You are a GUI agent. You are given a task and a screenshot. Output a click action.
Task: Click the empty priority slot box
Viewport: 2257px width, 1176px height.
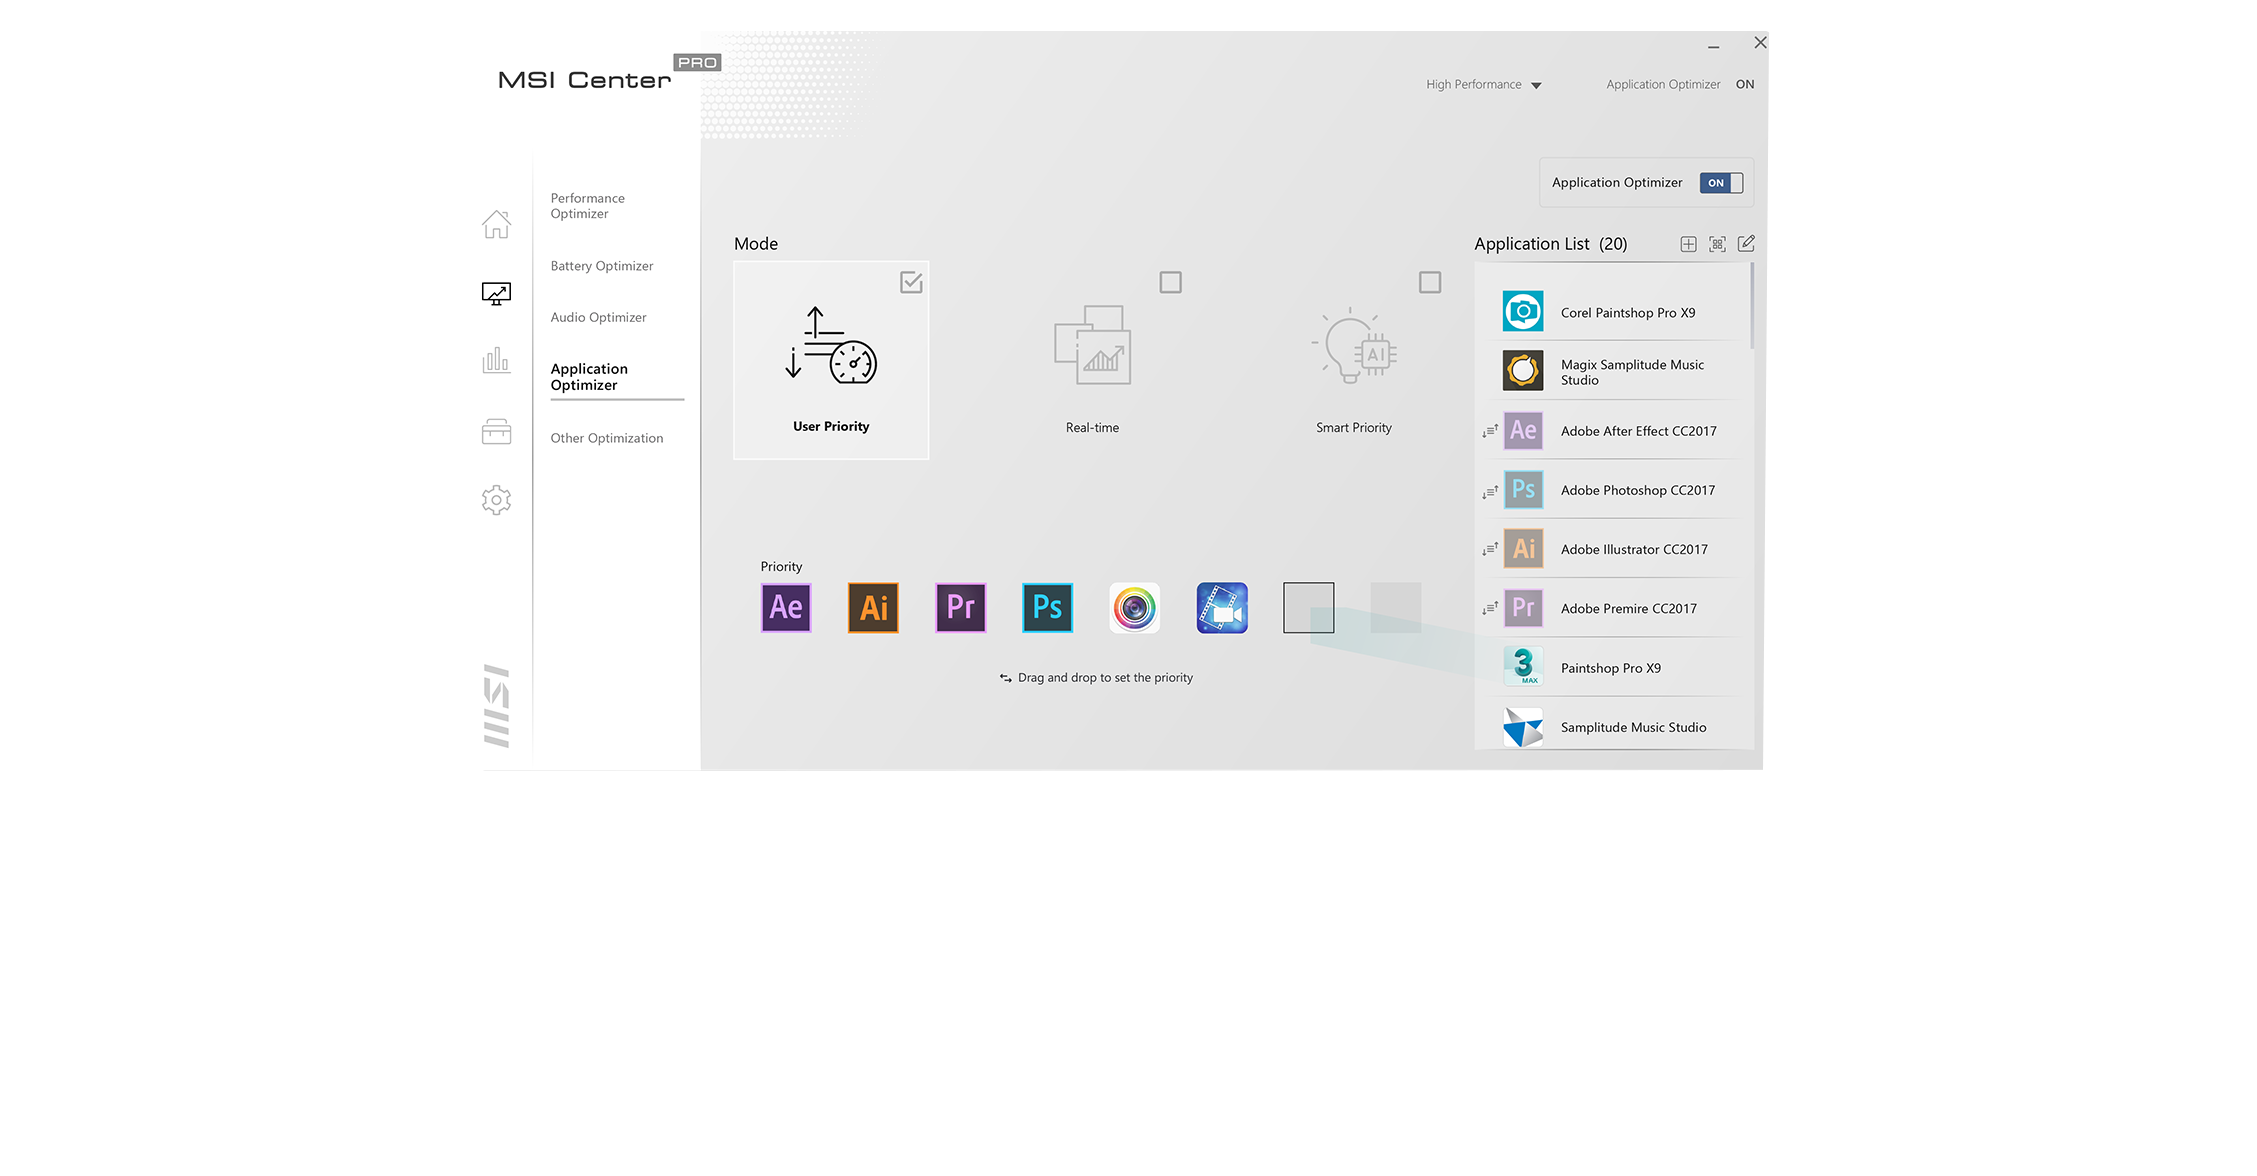[x=1308, y=608]
